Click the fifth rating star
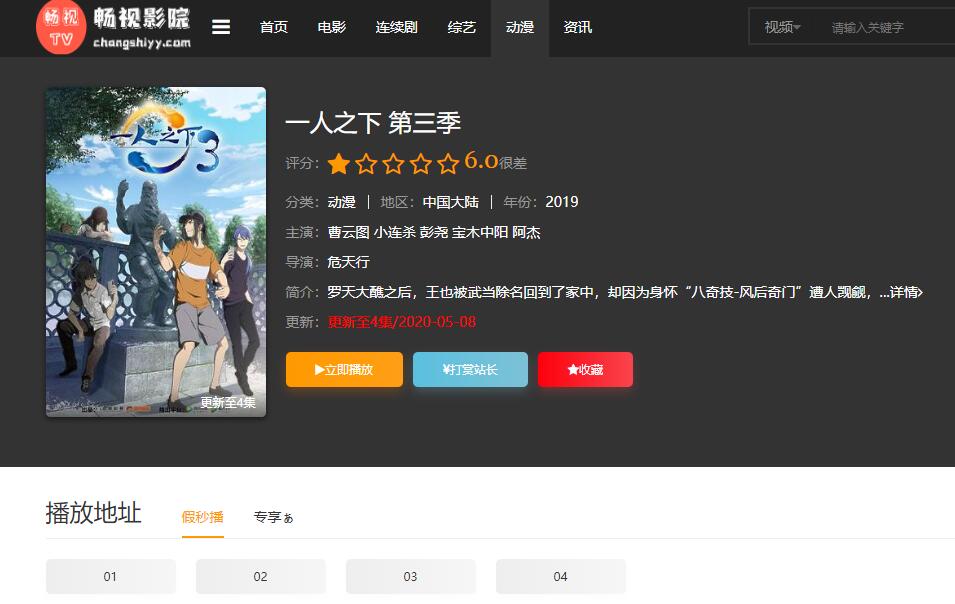The image size is (955, 604). coord(448,164)
